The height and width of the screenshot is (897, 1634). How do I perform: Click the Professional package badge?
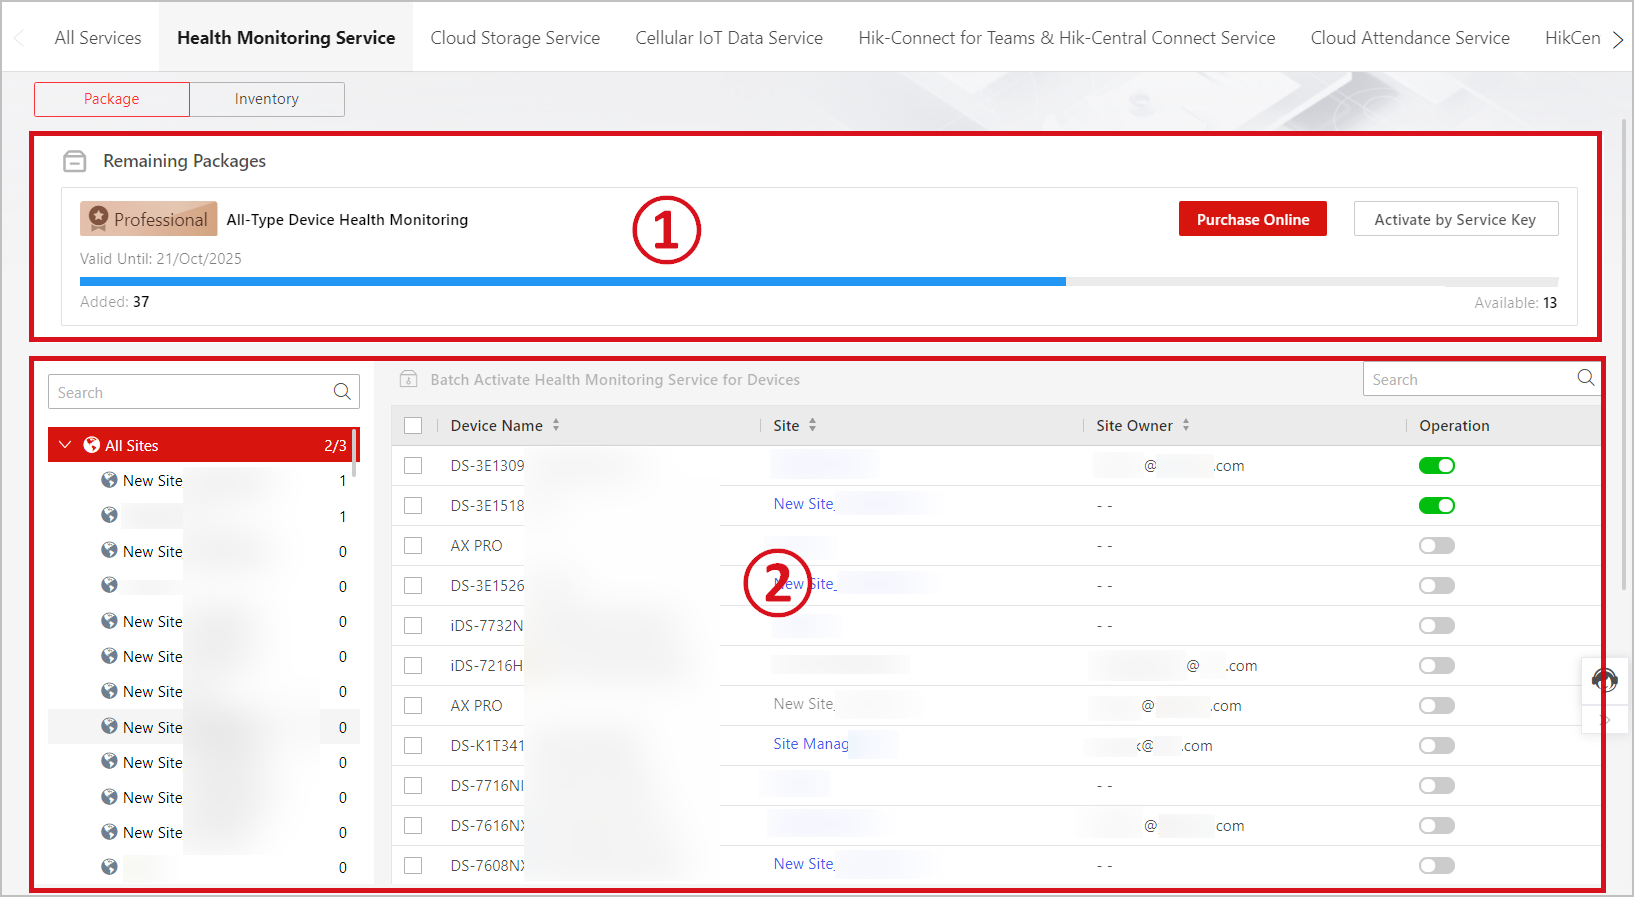pyautogui.click(x=149, y=219)
